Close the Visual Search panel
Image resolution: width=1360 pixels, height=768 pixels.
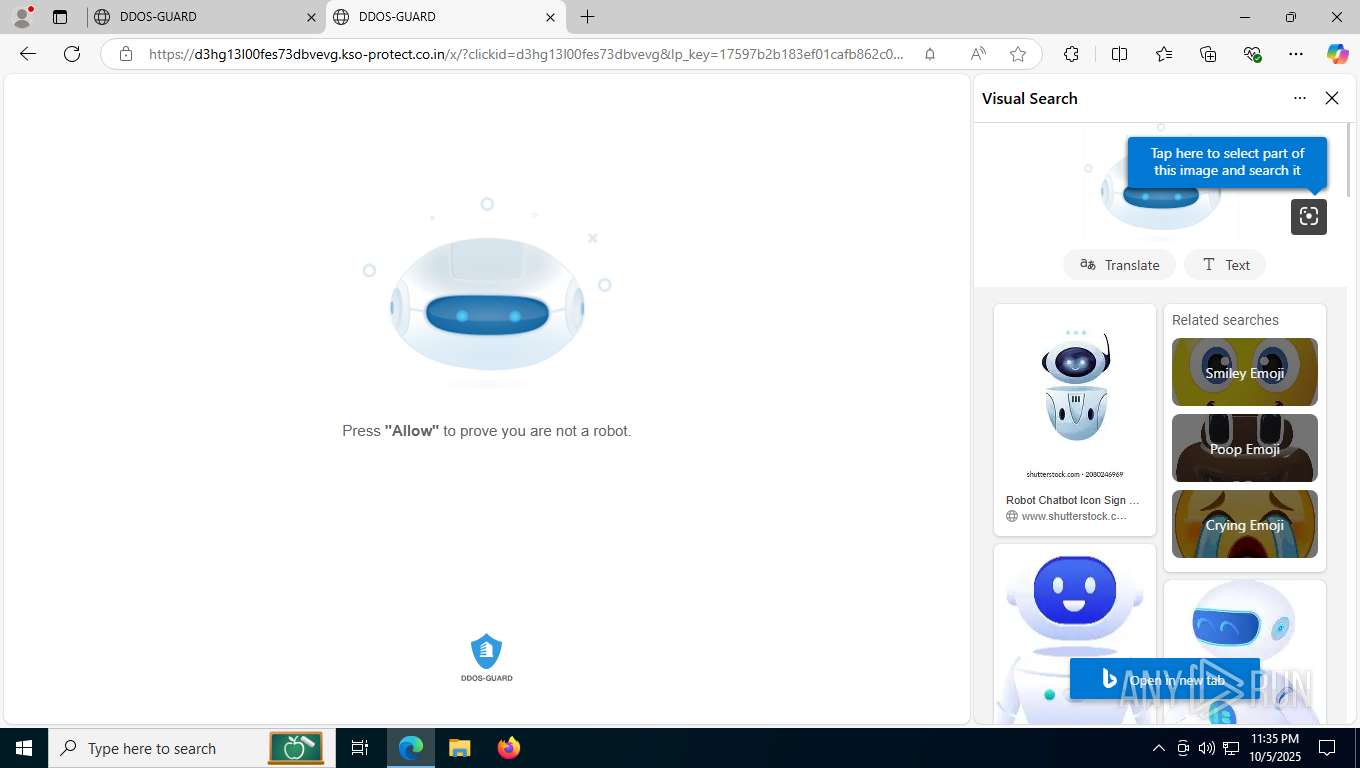click(x=1332, y=98)
